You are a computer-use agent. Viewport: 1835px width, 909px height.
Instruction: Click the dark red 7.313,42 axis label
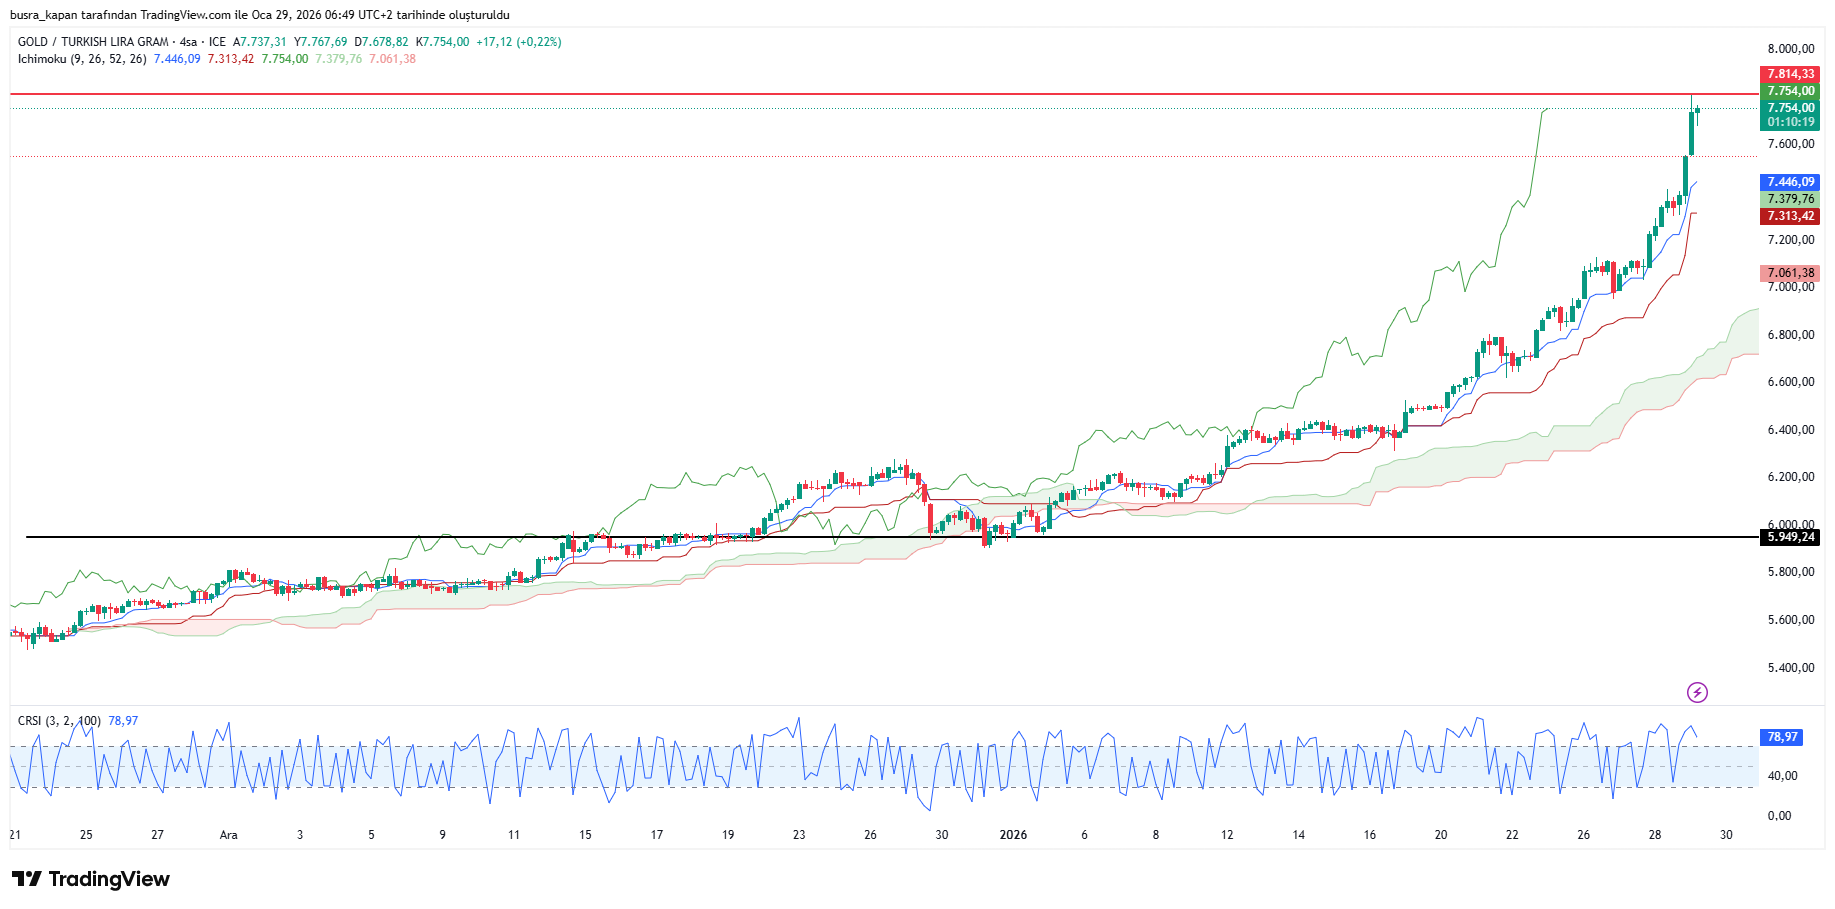(x=1789, y=216)
